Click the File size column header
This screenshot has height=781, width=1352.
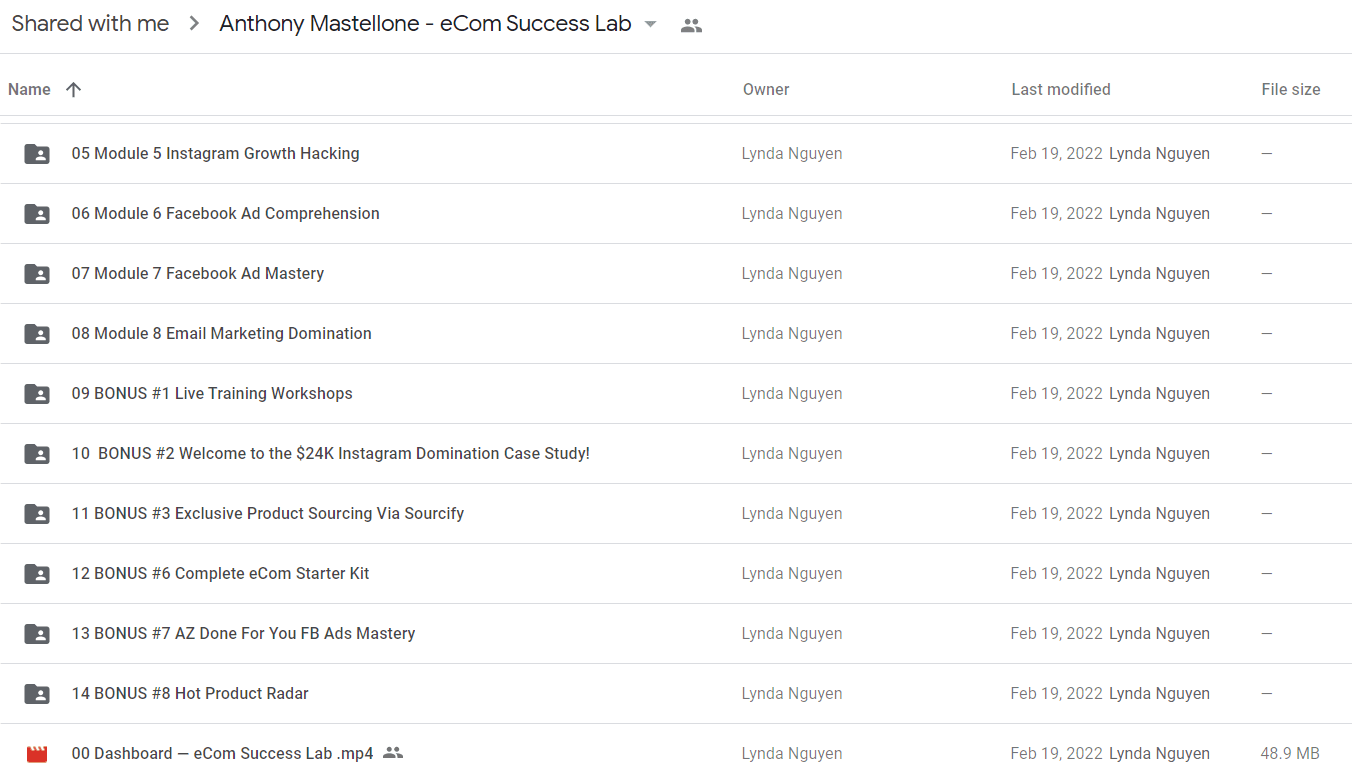pyautogui.click(x=1291, y=89)
